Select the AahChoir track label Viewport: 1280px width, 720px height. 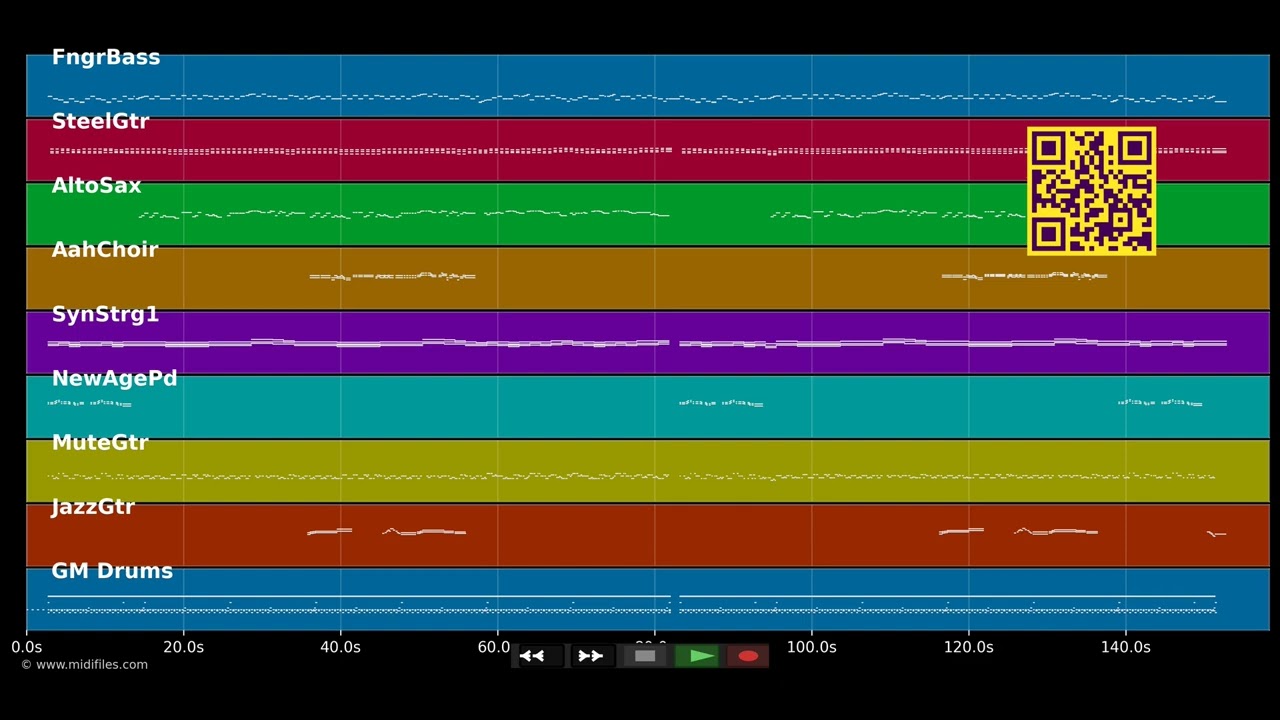105,249
